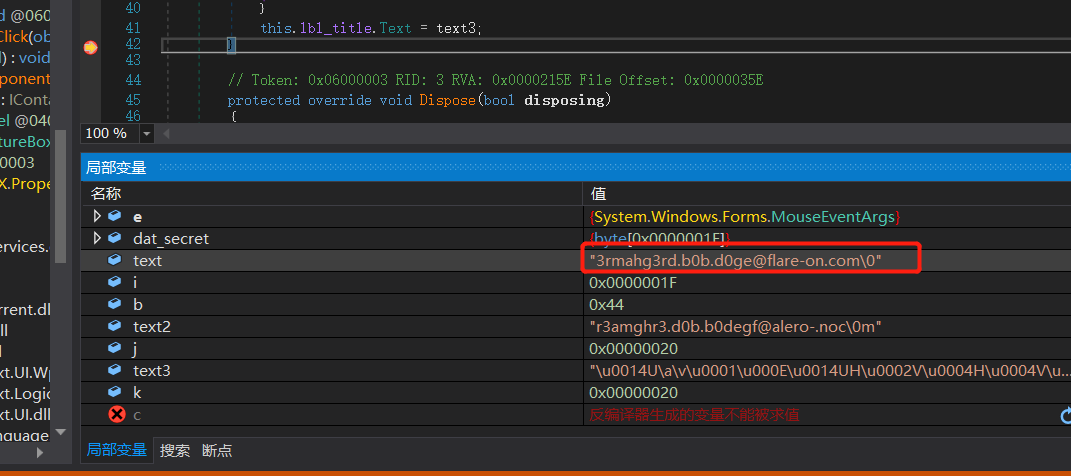
Task: Click the left panel's scroll-down arrow
Action: click(62, 431)
